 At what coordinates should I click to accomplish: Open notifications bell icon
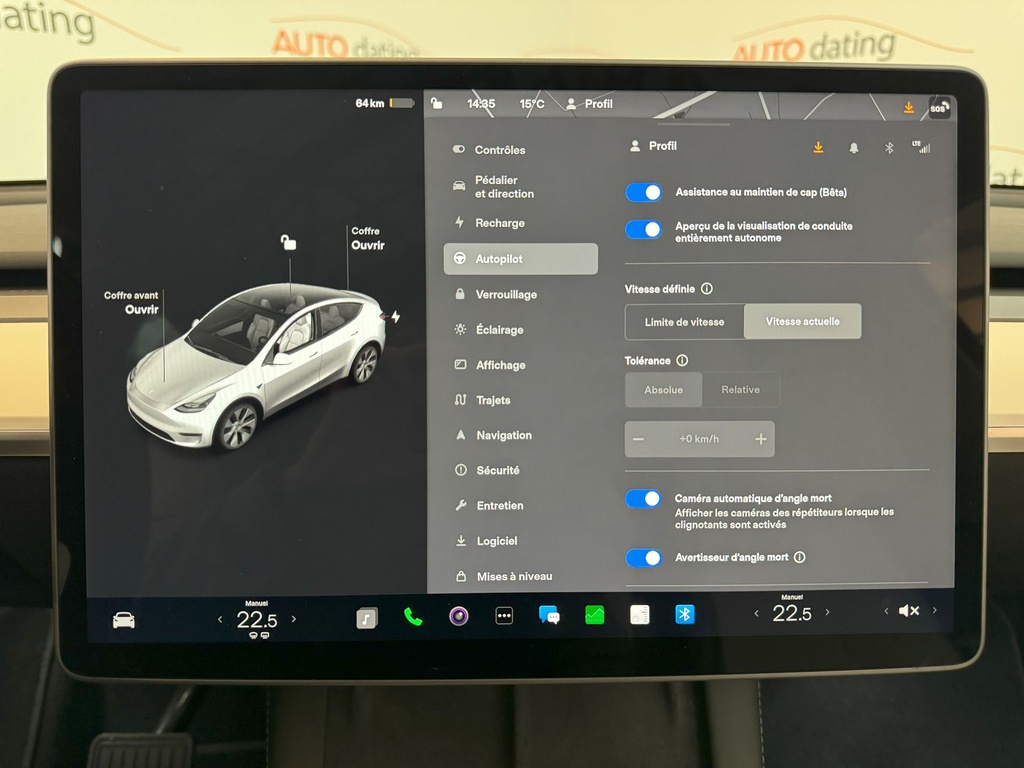tap(854, 148)
